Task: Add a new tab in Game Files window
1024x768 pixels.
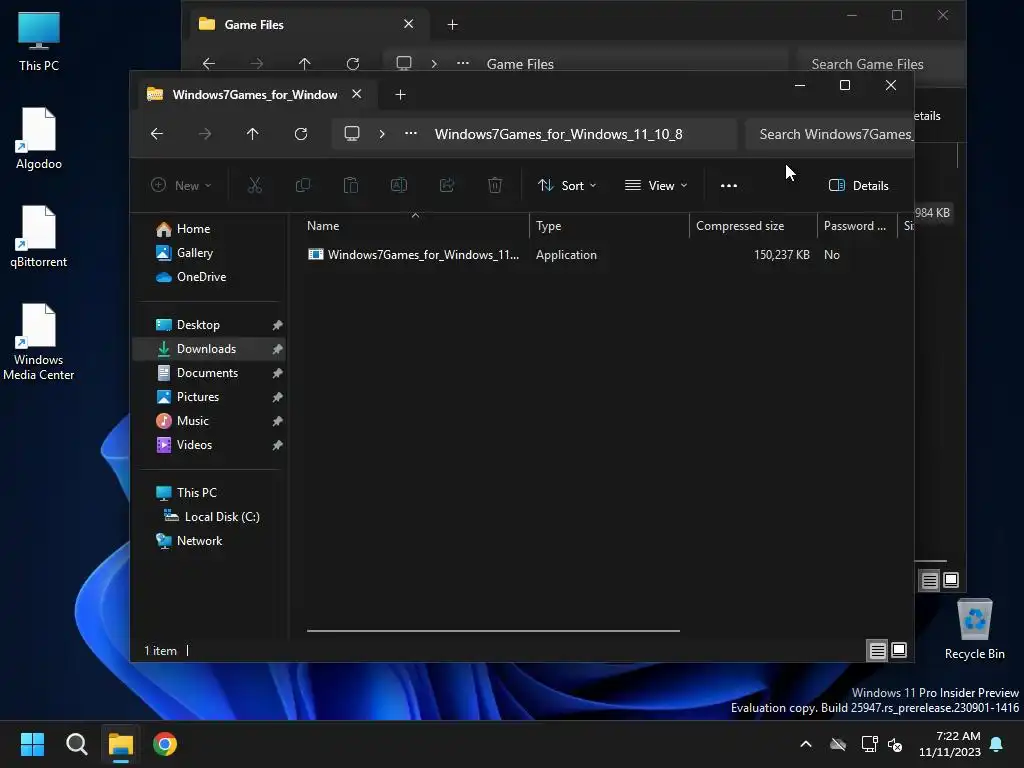Action: [x=453, y=25]
